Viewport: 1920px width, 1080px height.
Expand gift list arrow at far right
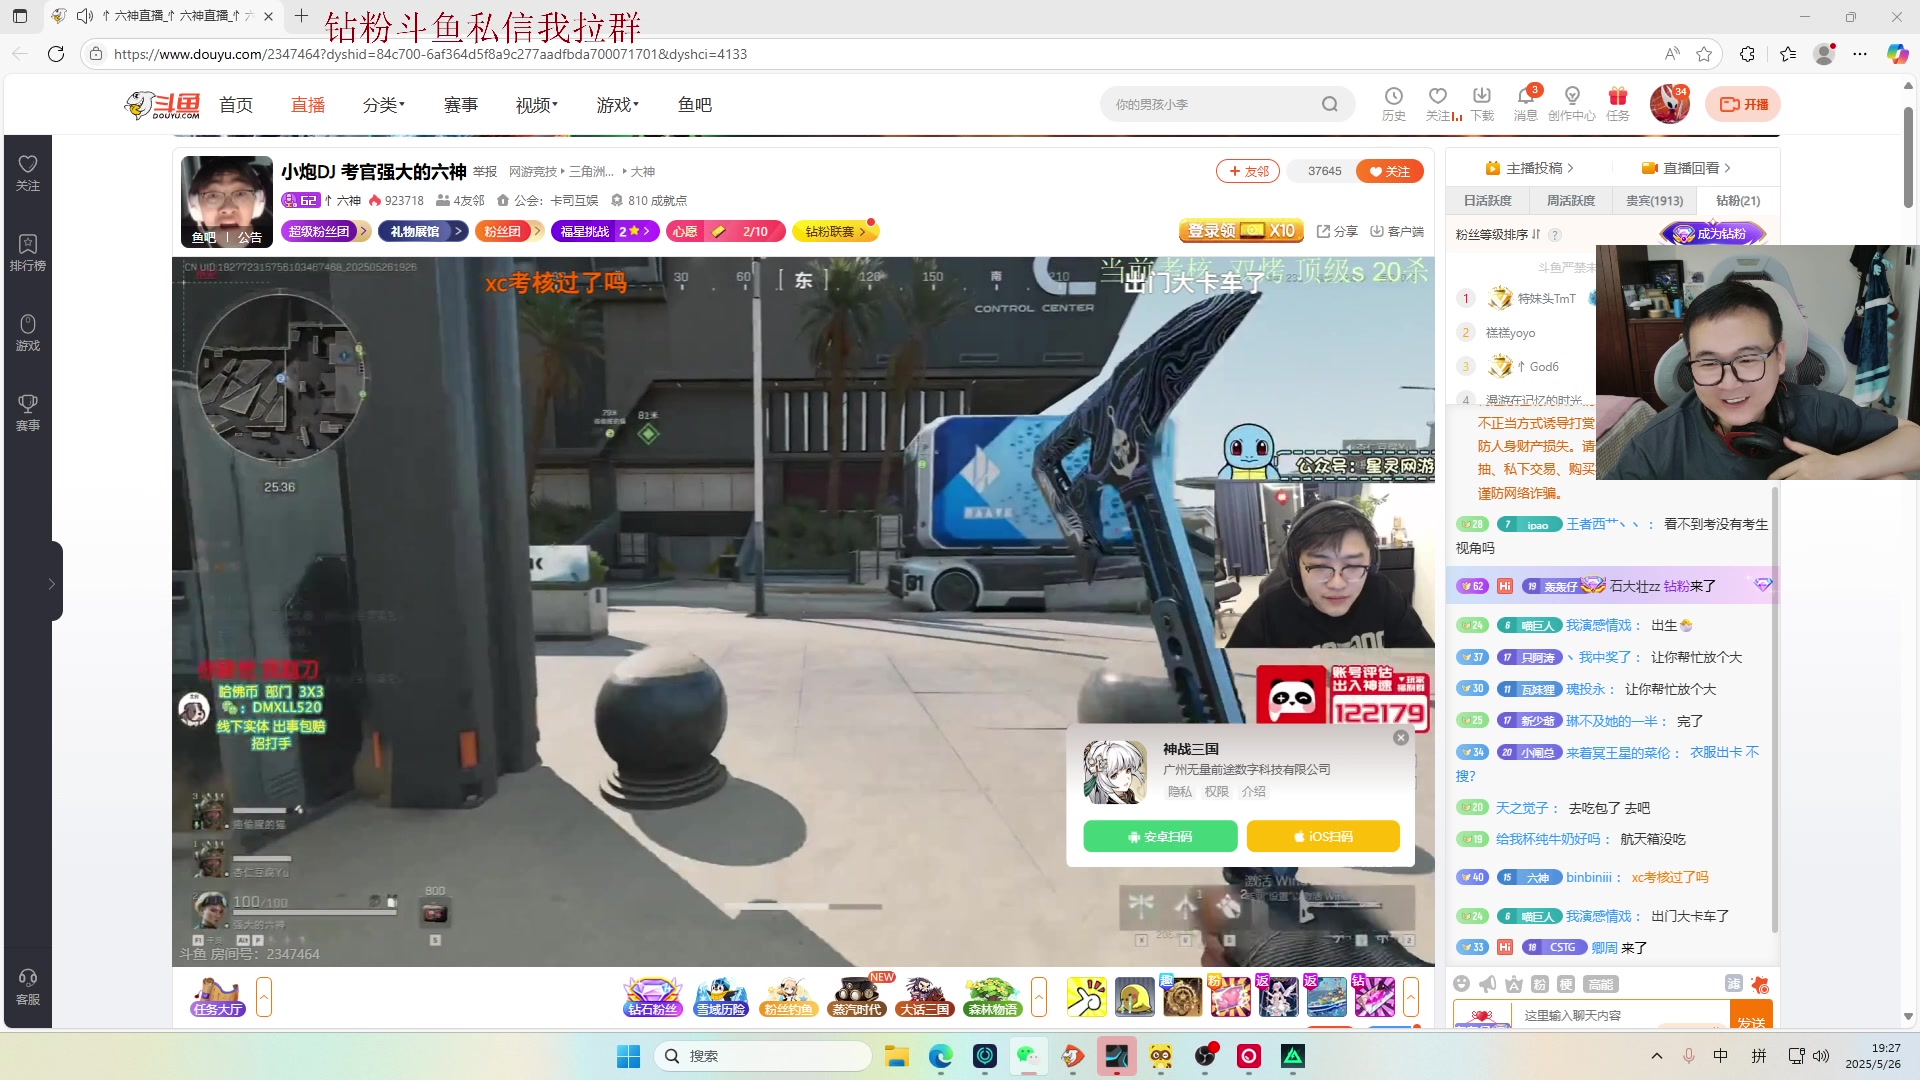coord(1411,997)
